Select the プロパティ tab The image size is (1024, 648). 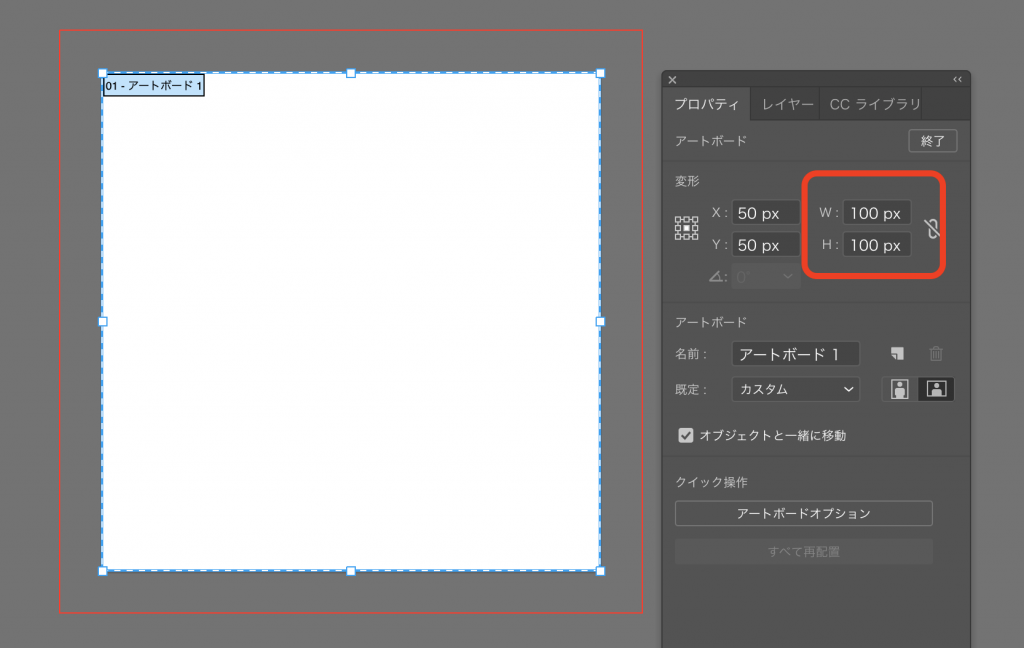point(706,104)
